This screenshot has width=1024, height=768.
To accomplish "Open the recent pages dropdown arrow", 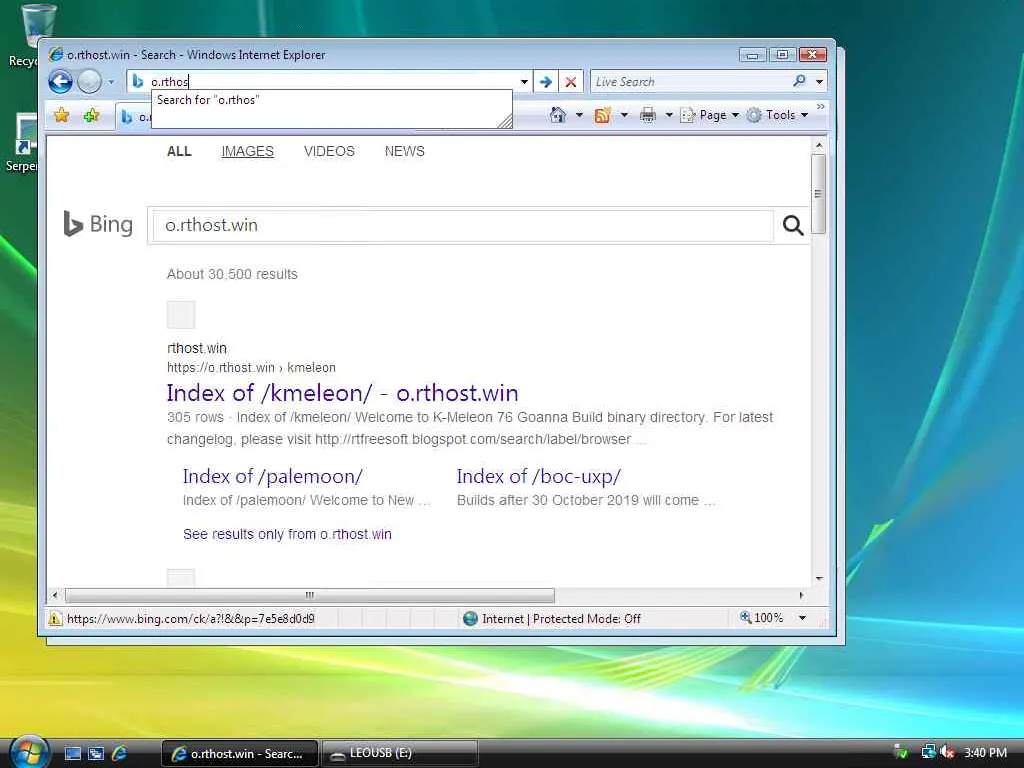I will [111, 82].
